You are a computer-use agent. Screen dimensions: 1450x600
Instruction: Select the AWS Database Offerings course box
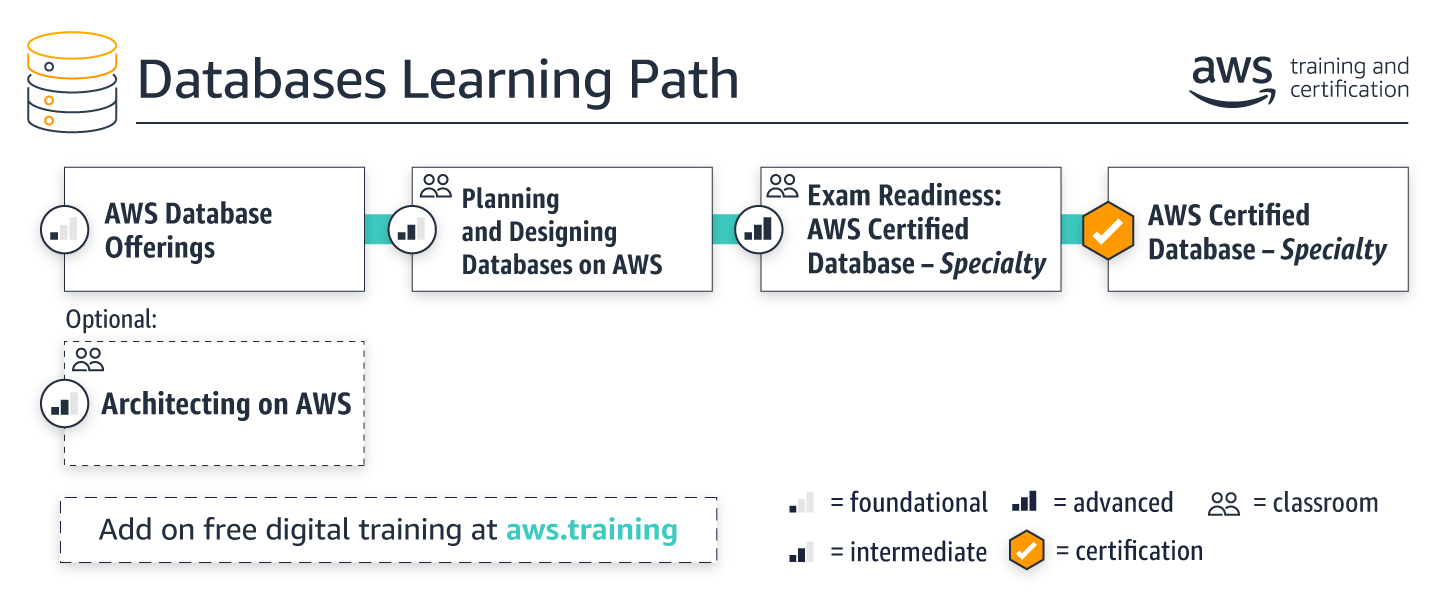214,229
